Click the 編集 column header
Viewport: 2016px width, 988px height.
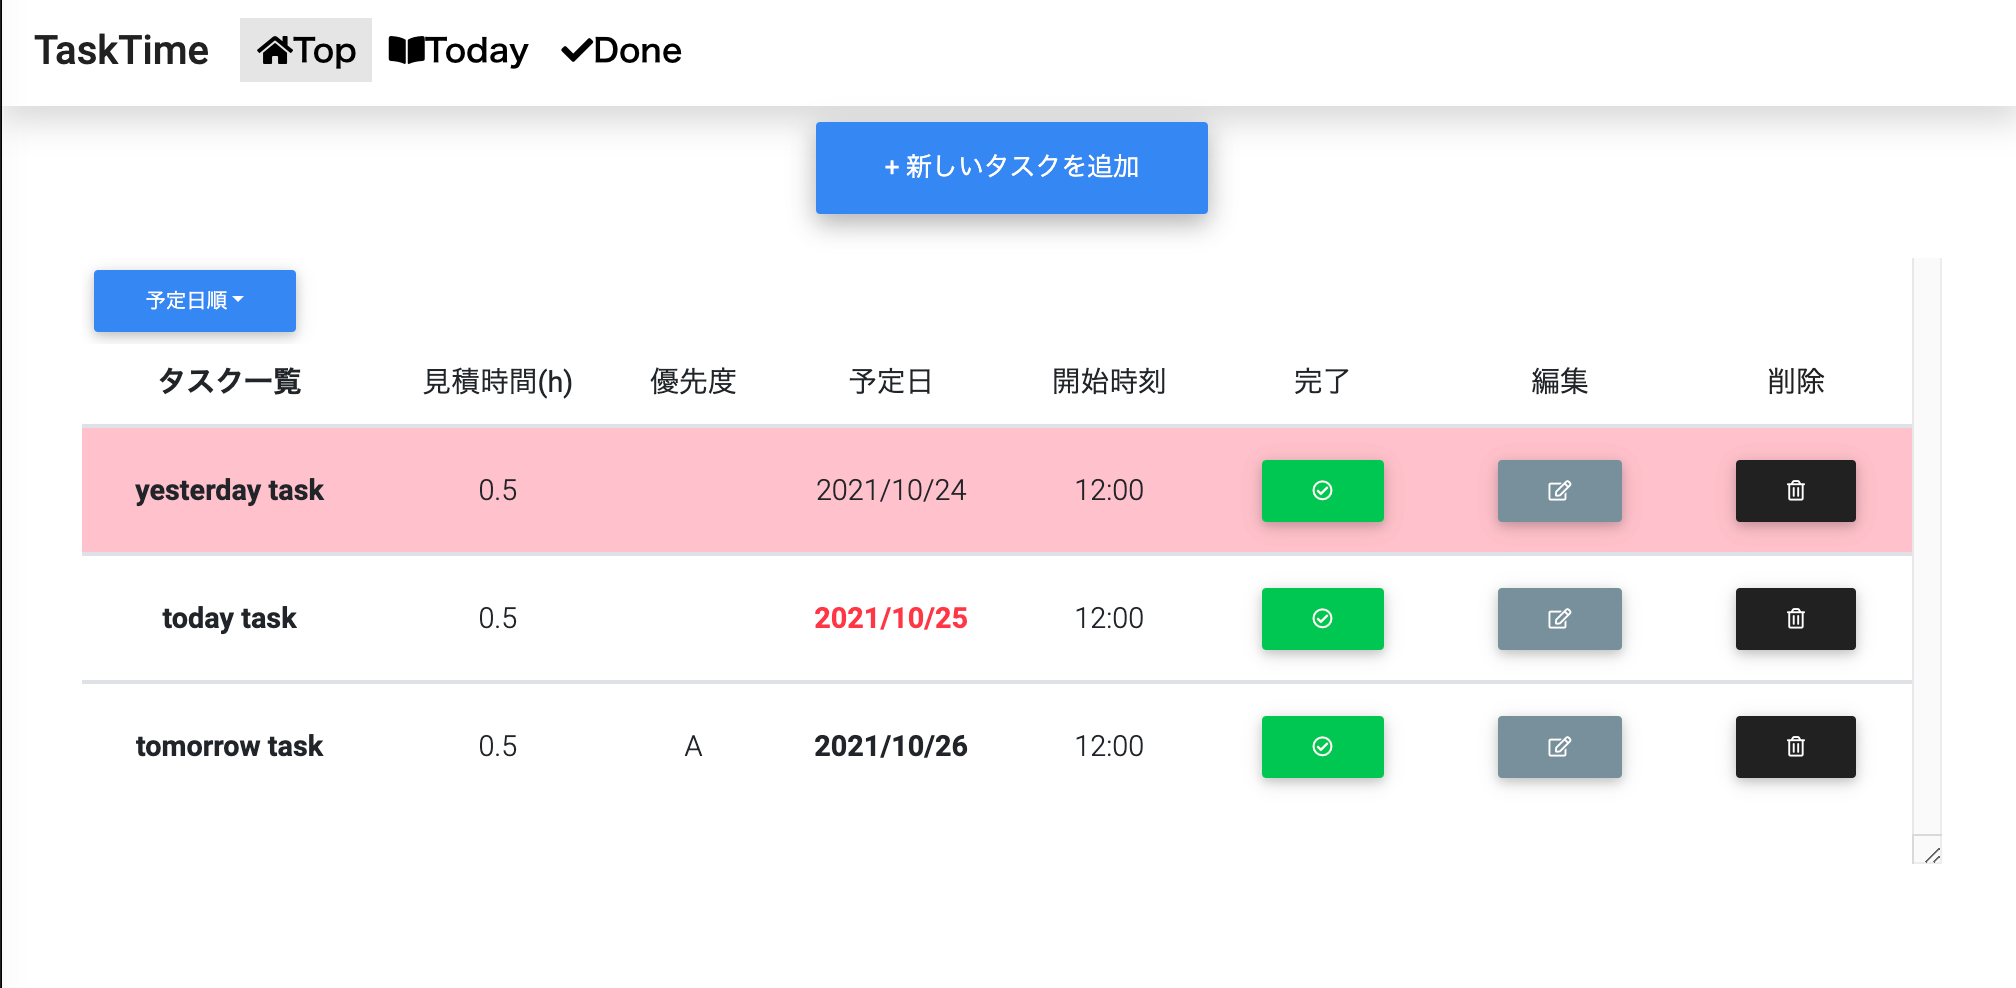pos(1559,382)
